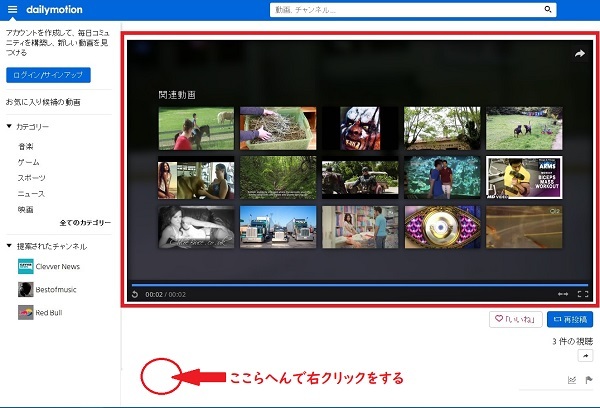Select the スポーツ category
600x408 pixels.
(31, 177)
